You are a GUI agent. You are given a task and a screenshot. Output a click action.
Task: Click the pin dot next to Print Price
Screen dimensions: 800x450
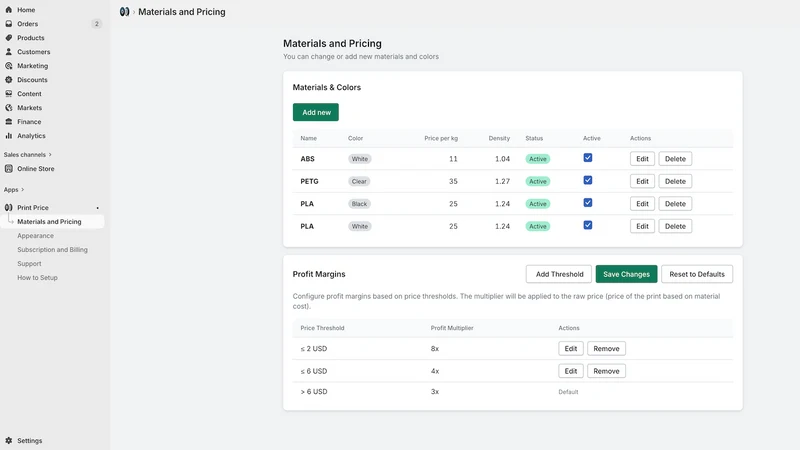tap(97, 208)
